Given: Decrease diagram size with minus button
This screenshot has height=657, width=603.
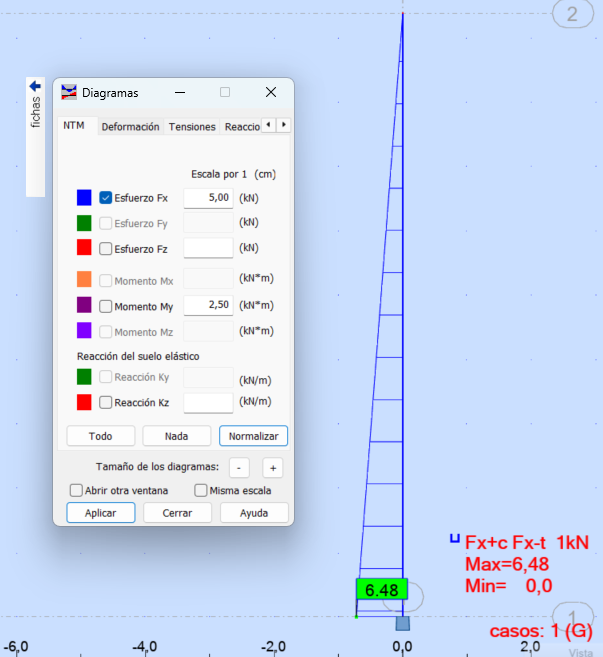Looking at the screenshot, I should [x=239, y=467].
